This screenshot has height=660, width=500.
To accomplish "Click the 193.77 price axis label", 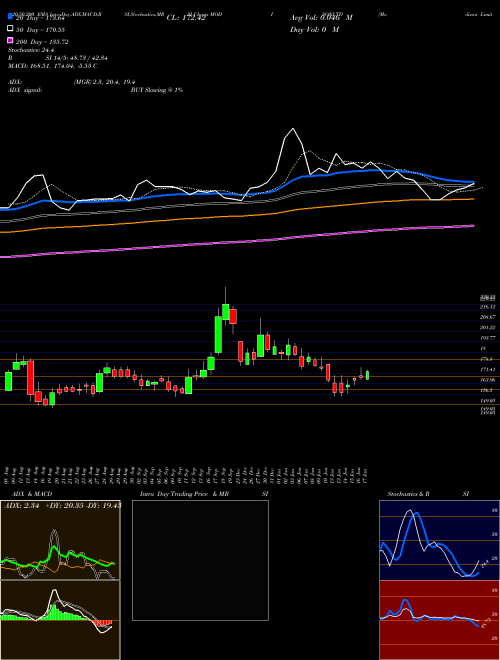I will [488, 338].
